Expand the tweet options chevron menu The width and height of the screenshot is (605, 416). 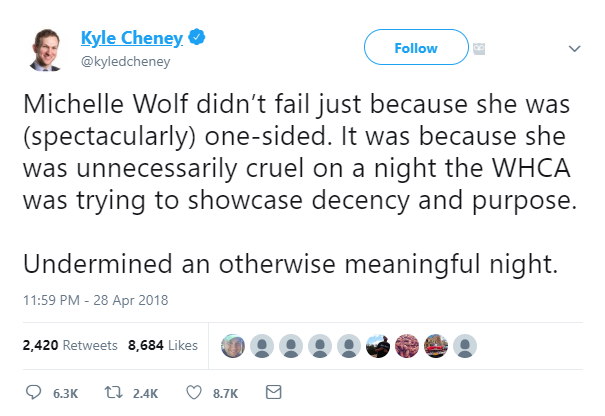(575, 49)
